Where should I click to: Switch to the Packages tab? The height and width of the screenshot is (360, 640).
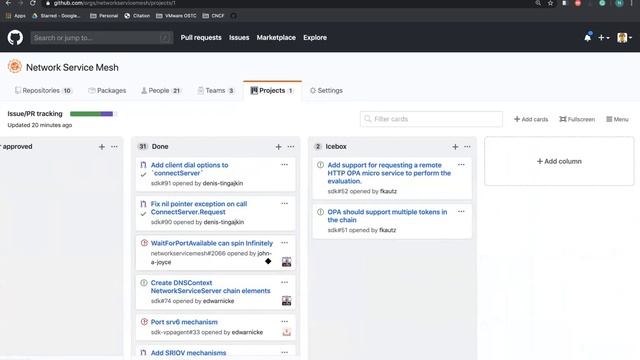coord(107,91)
